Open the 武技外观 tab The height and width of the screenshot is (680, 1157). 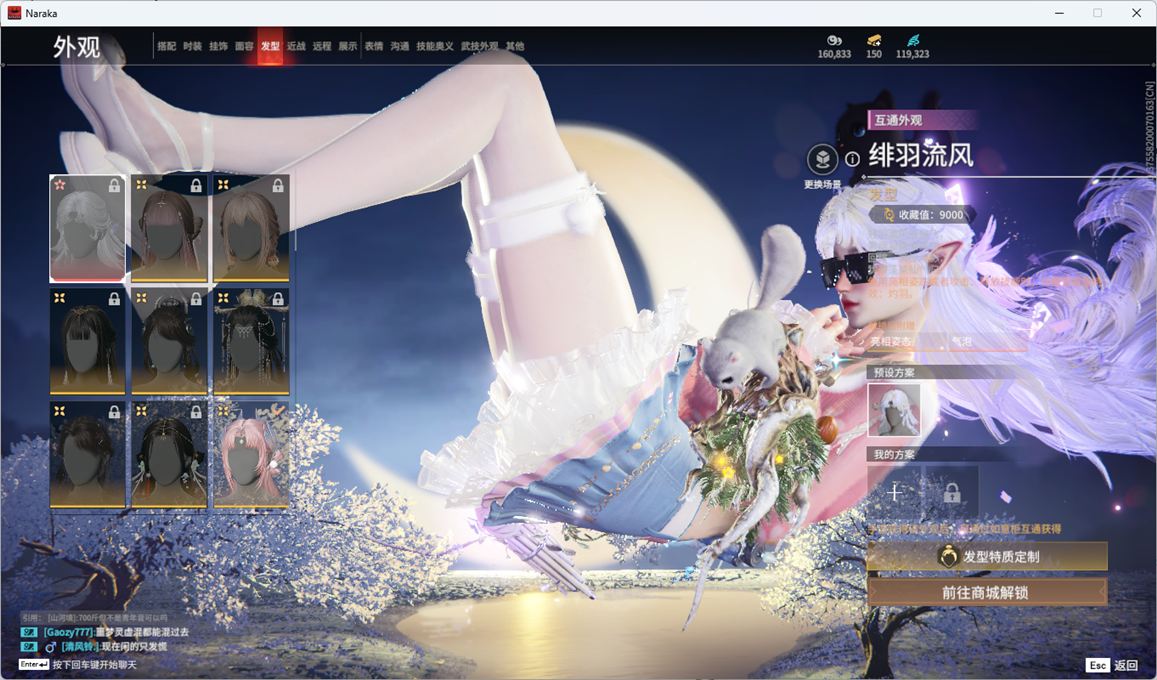[x=480, y=46]
